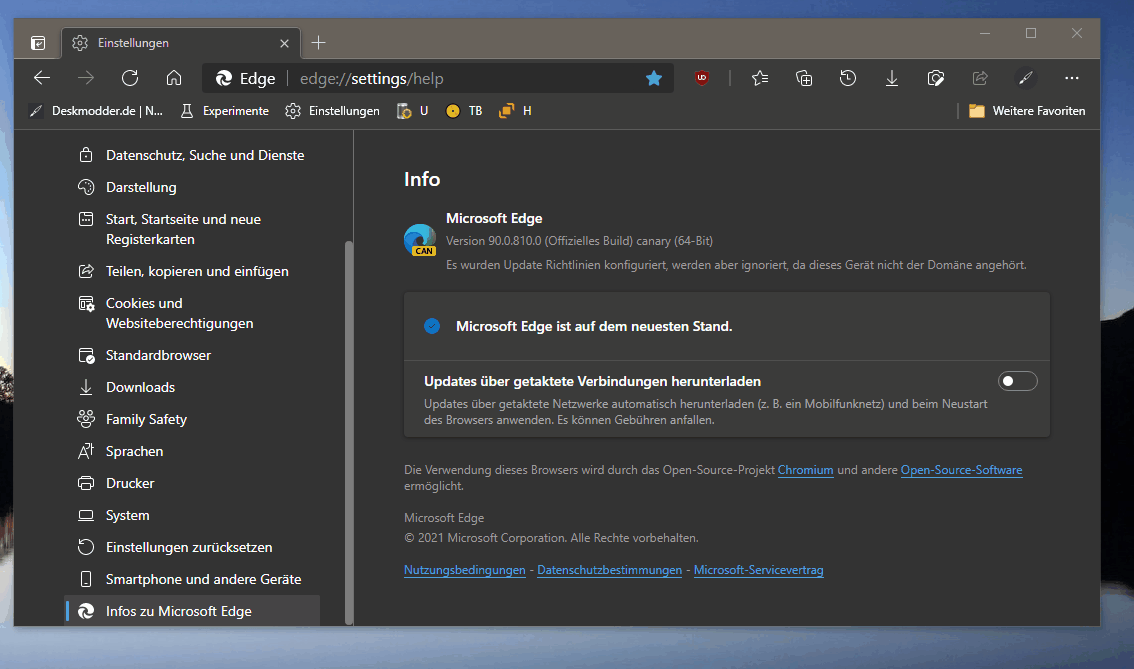The image size is (1134, 669).
Task: Open Datenschutz, Suche und Dienste settings
Action: 192,155
